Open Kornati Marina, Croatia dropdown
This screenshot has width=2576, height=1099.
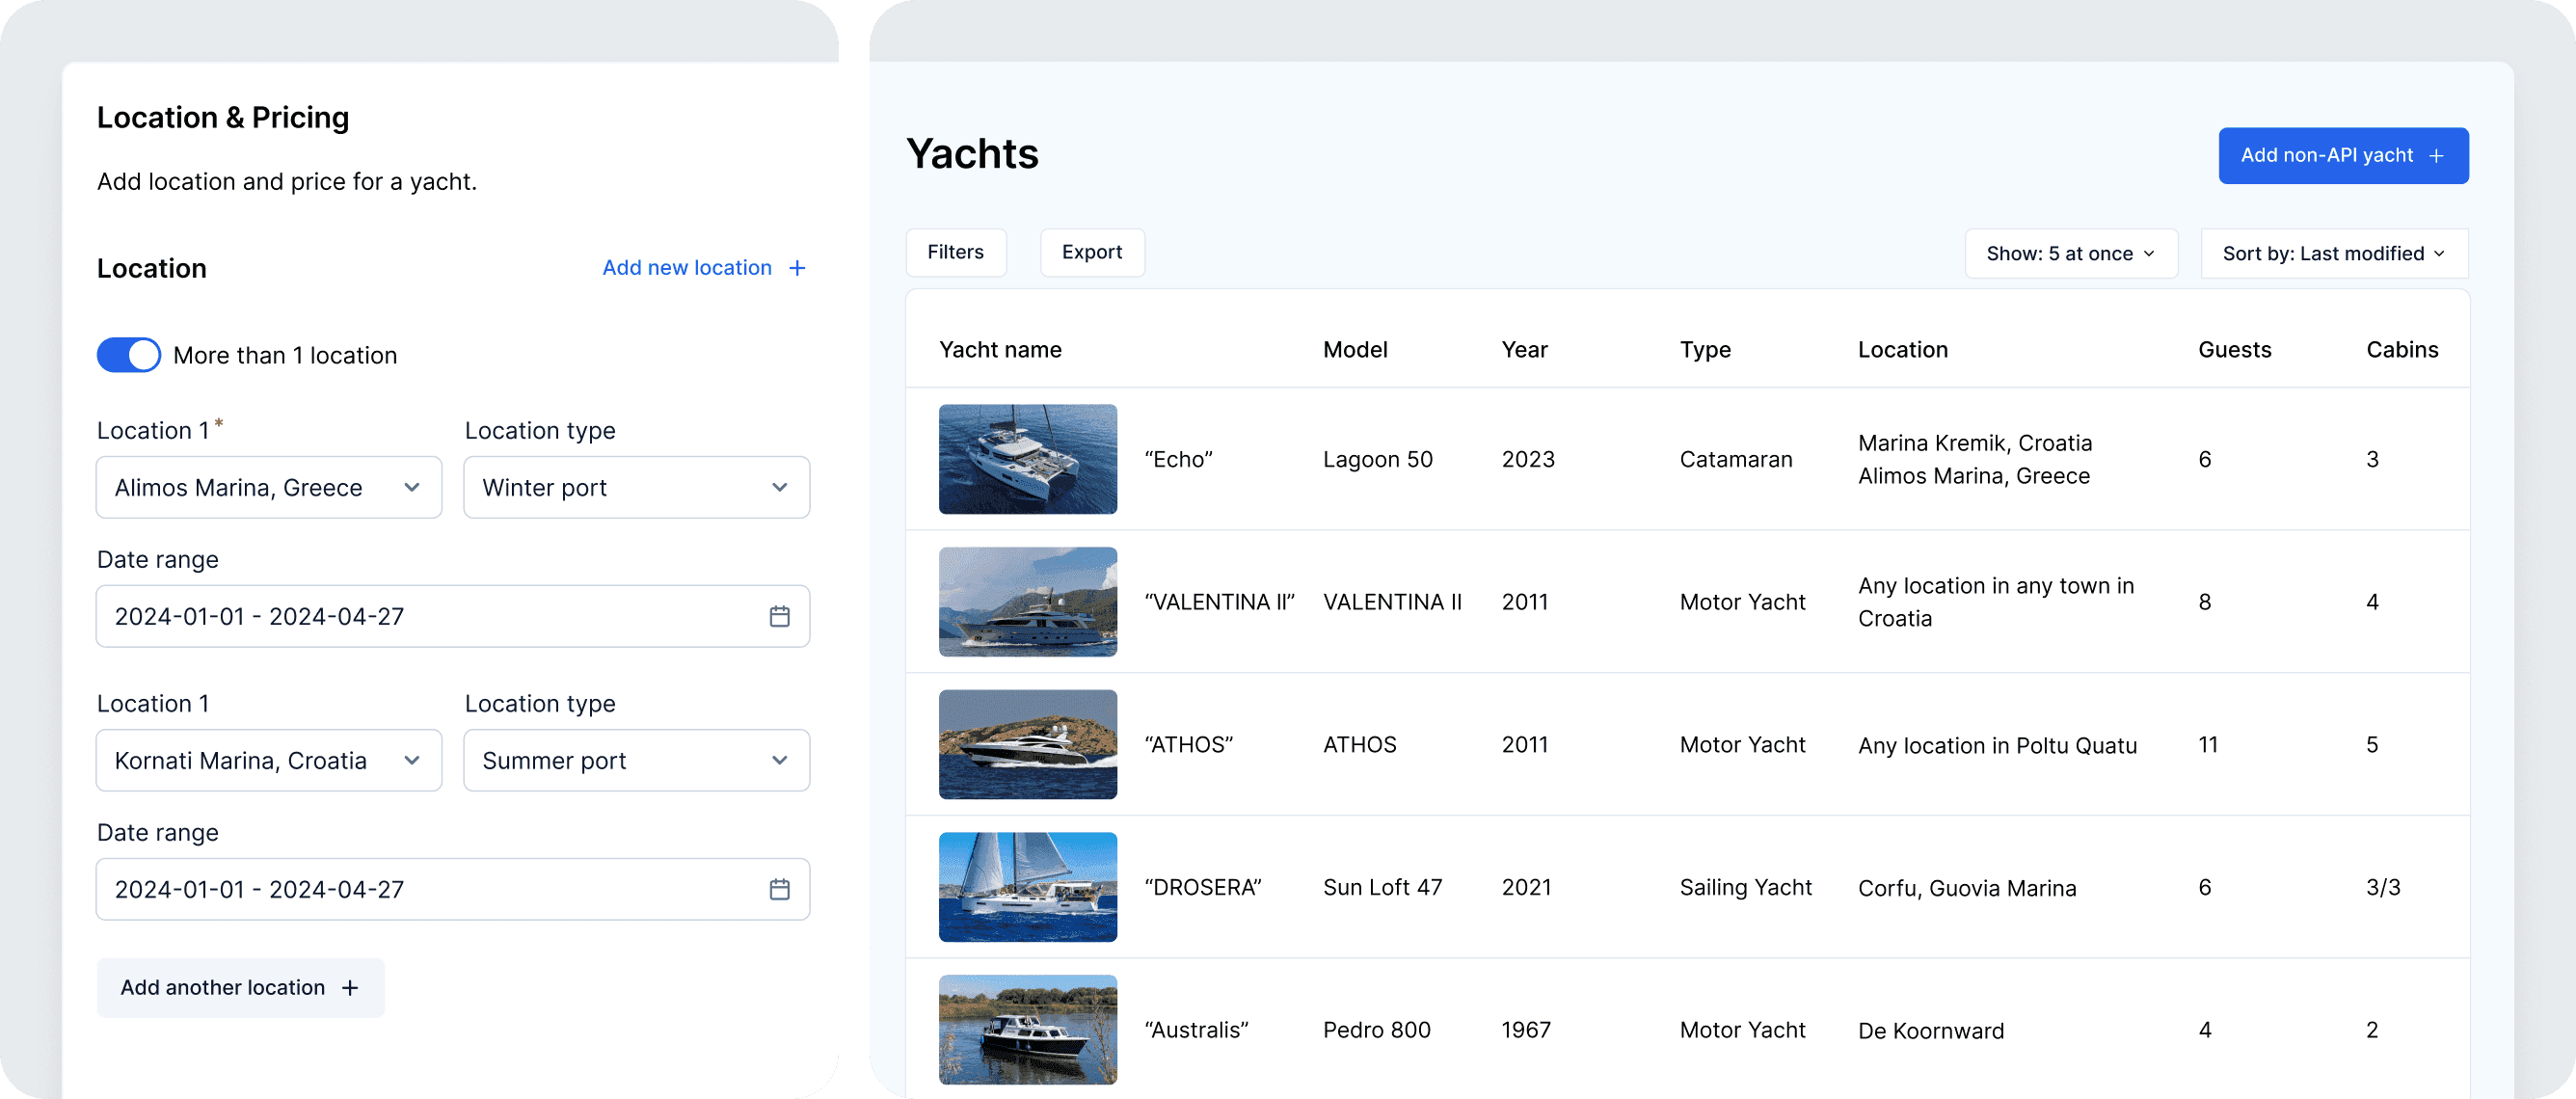tap(268, 761)
